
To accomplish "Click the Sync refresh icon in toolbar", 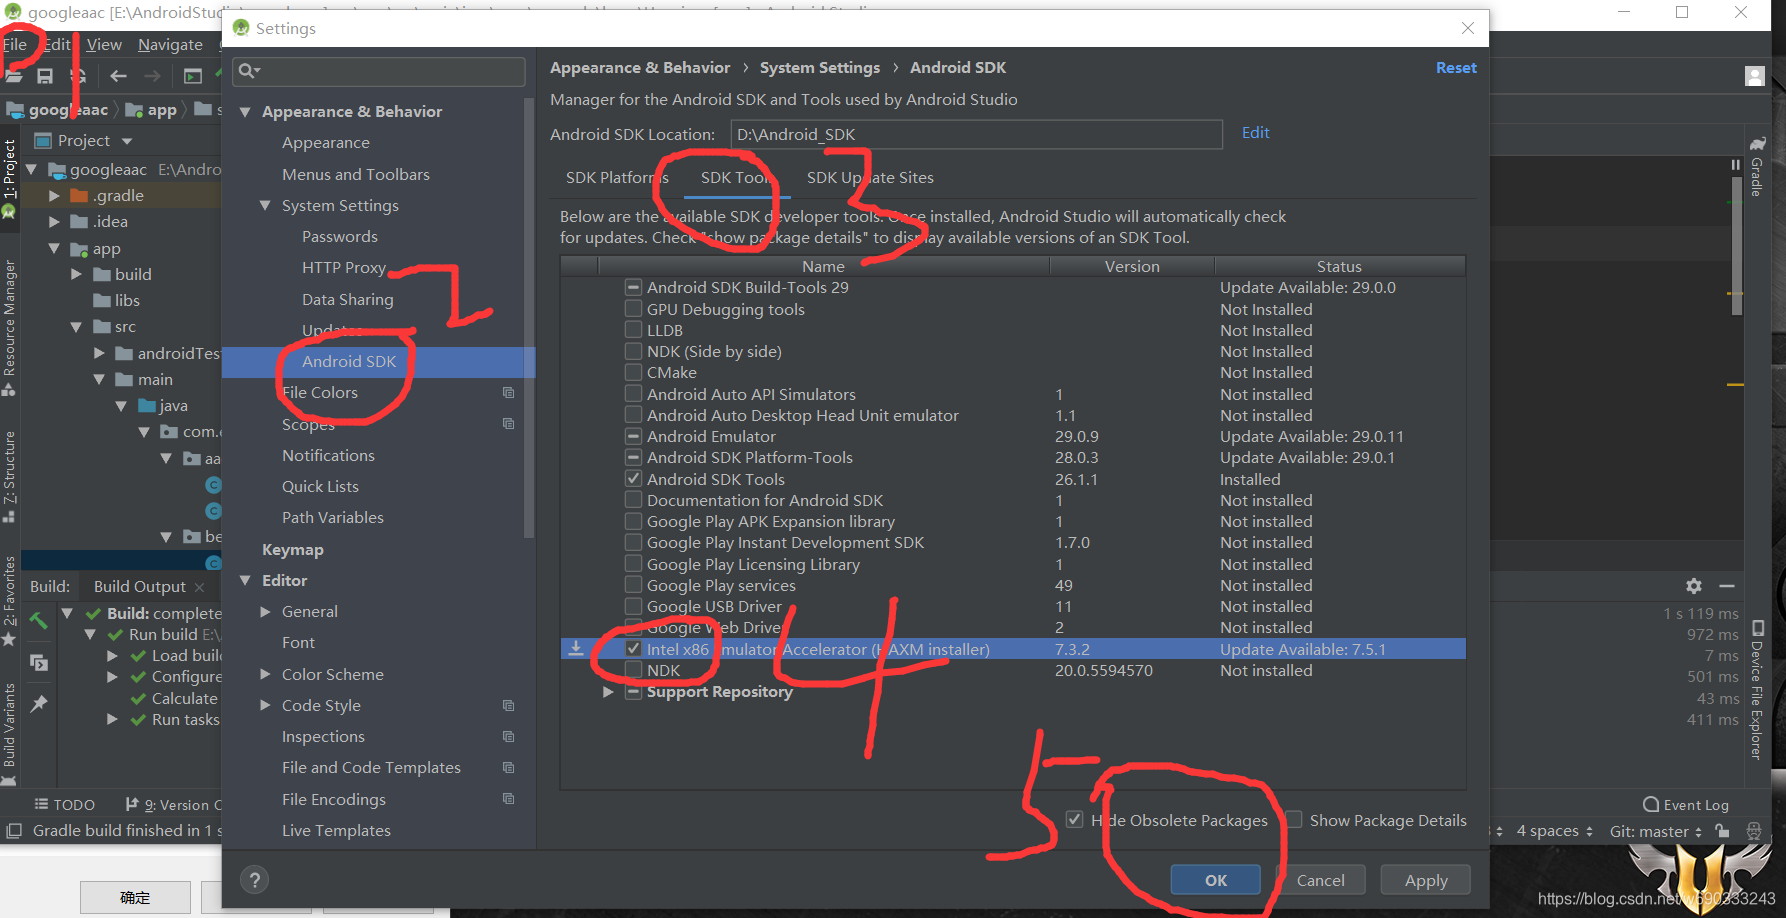I will [77, 76].
